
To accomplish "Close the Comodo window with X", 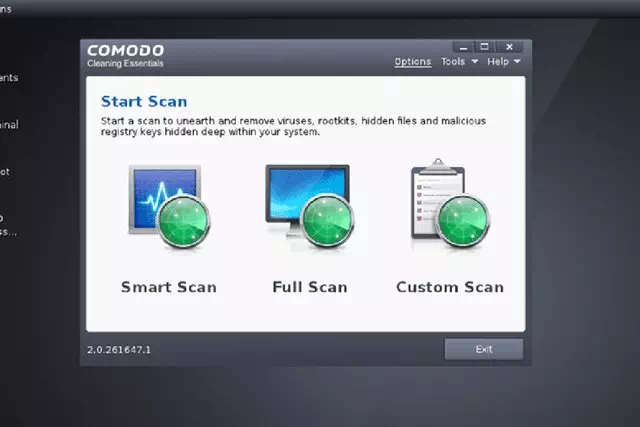I will coord(509,47).
